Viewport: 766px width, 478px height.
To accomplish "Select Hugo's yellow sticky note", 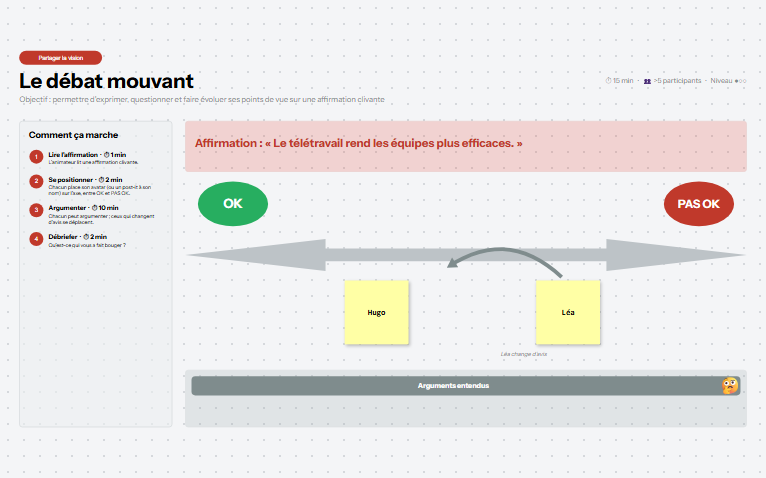I will tap(377, 312).
